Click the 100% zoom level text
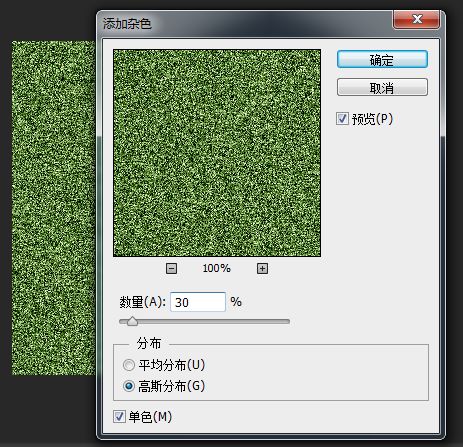This screenshot has width=463, height=447. 217,268
